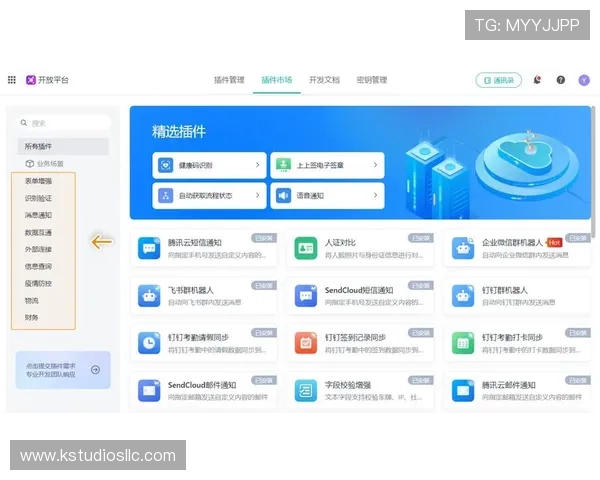
Task: Select 所有插件 in sidebar
Action: [63, 146]
